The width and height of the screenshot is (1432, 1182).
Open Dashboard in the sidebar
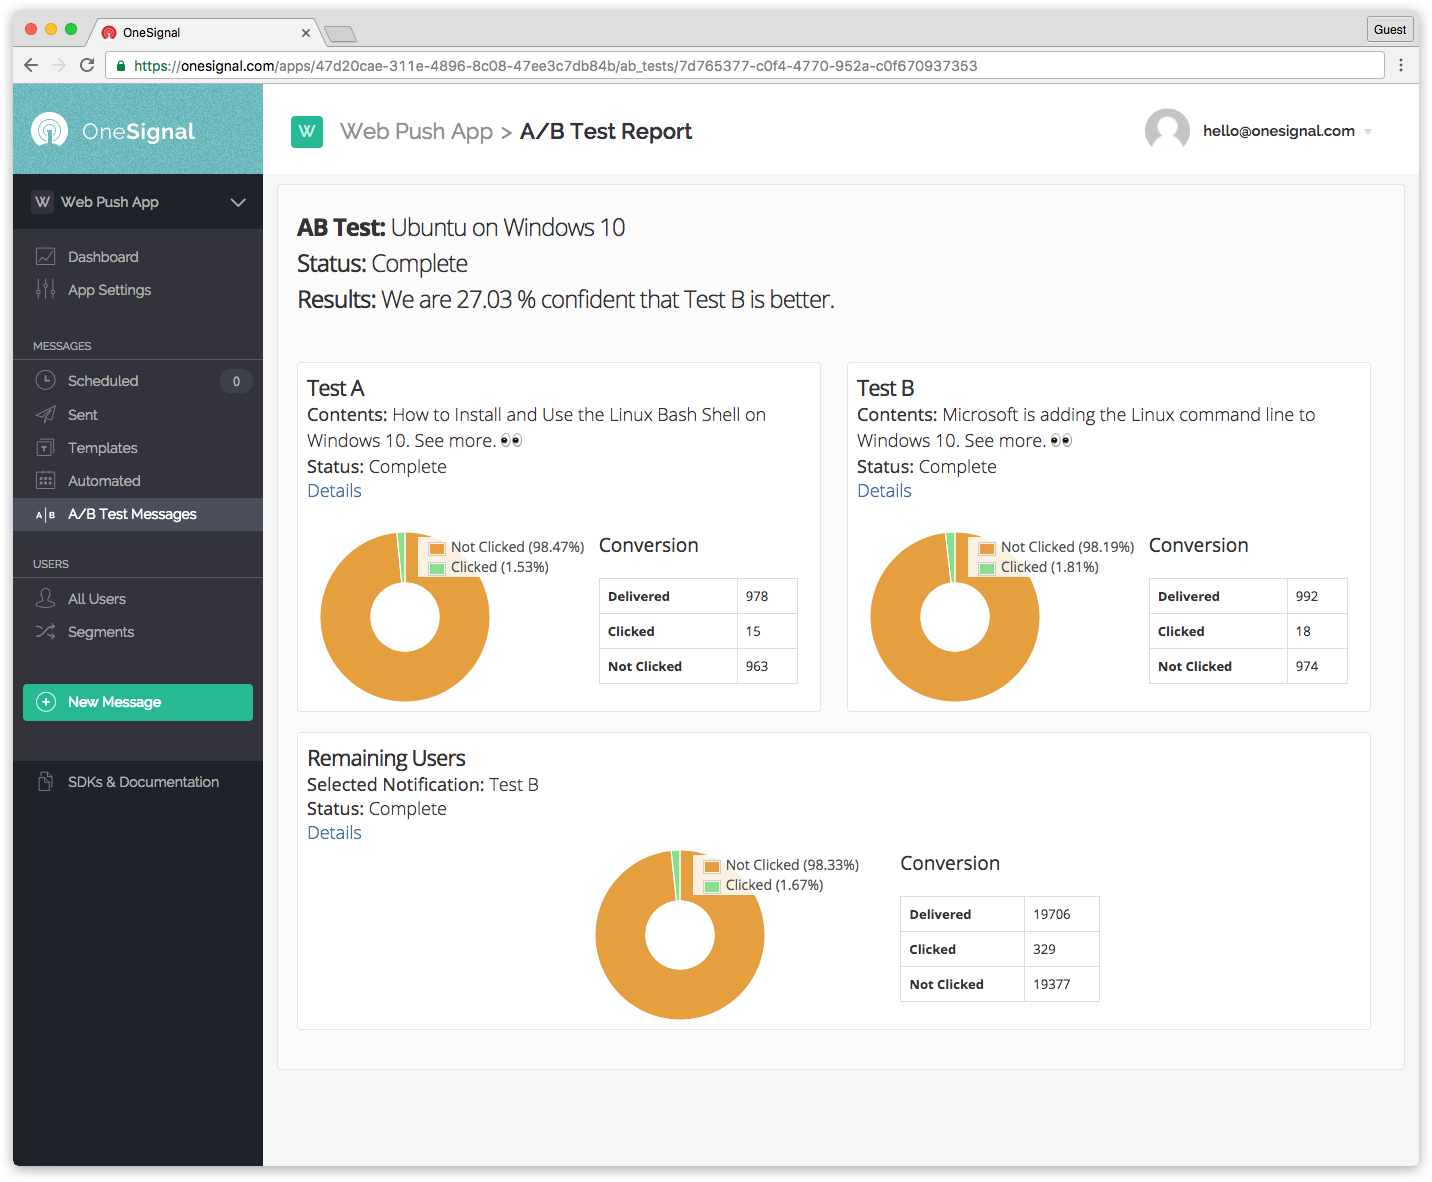pyautogui.click(x=103, y=257)
